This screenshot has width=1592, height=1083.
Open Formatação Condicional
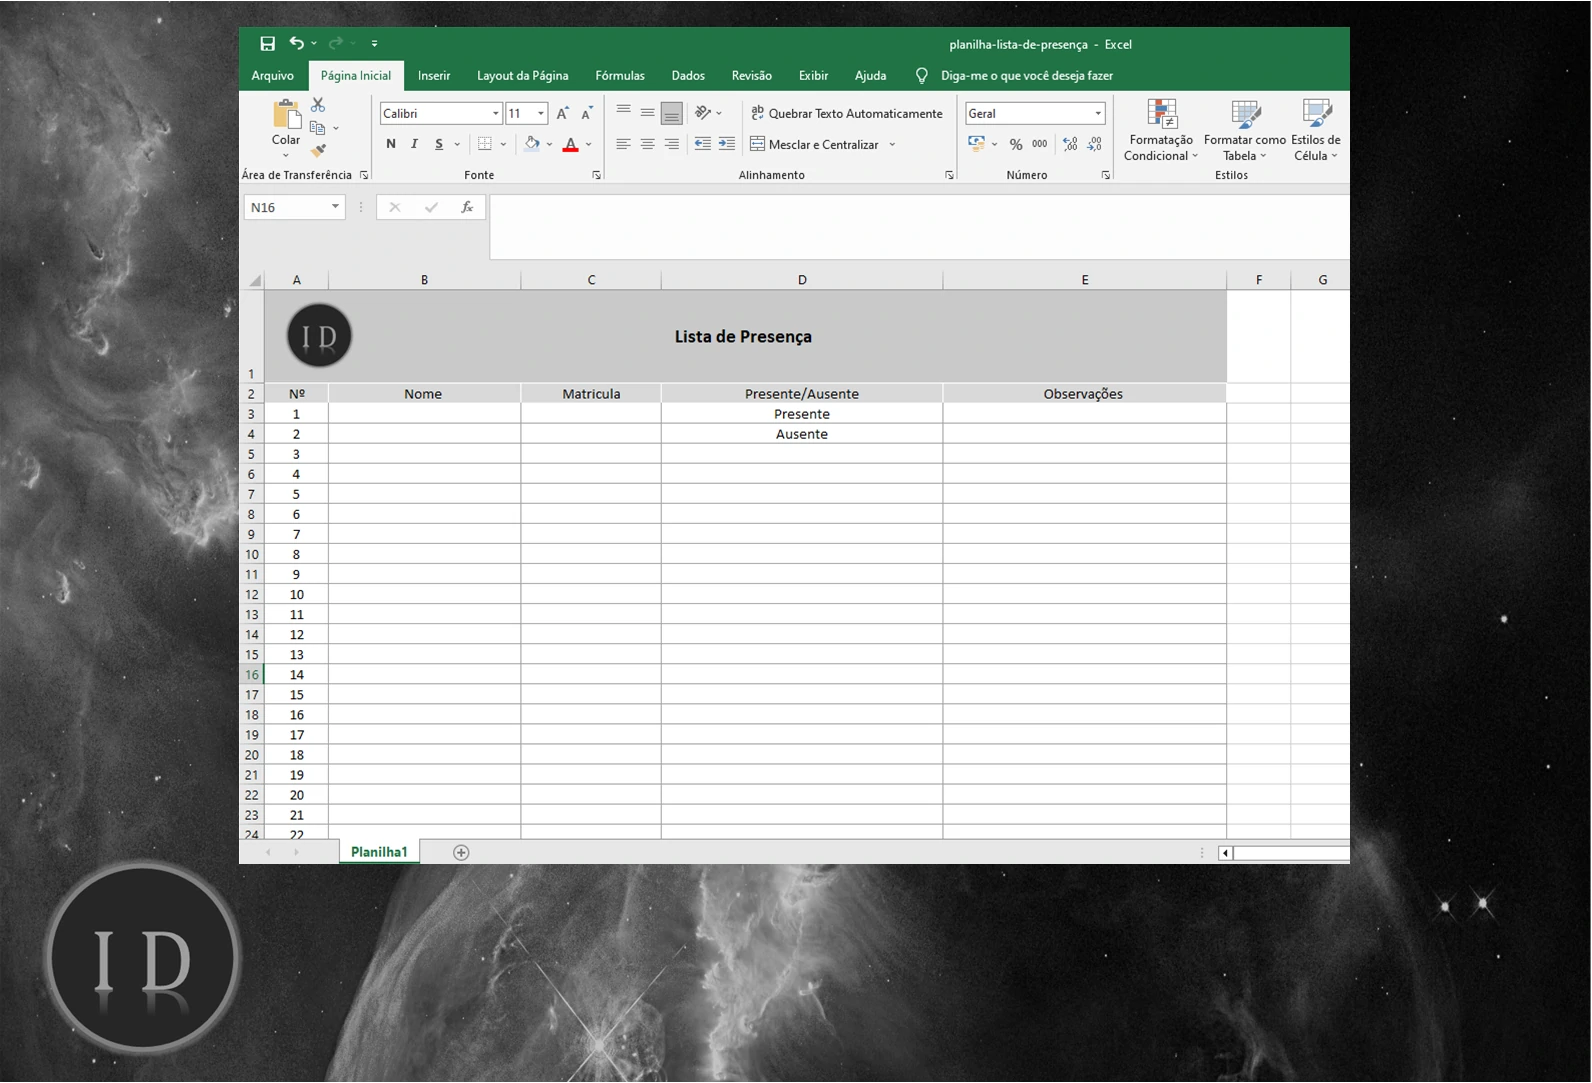[x=1161, y=130]
